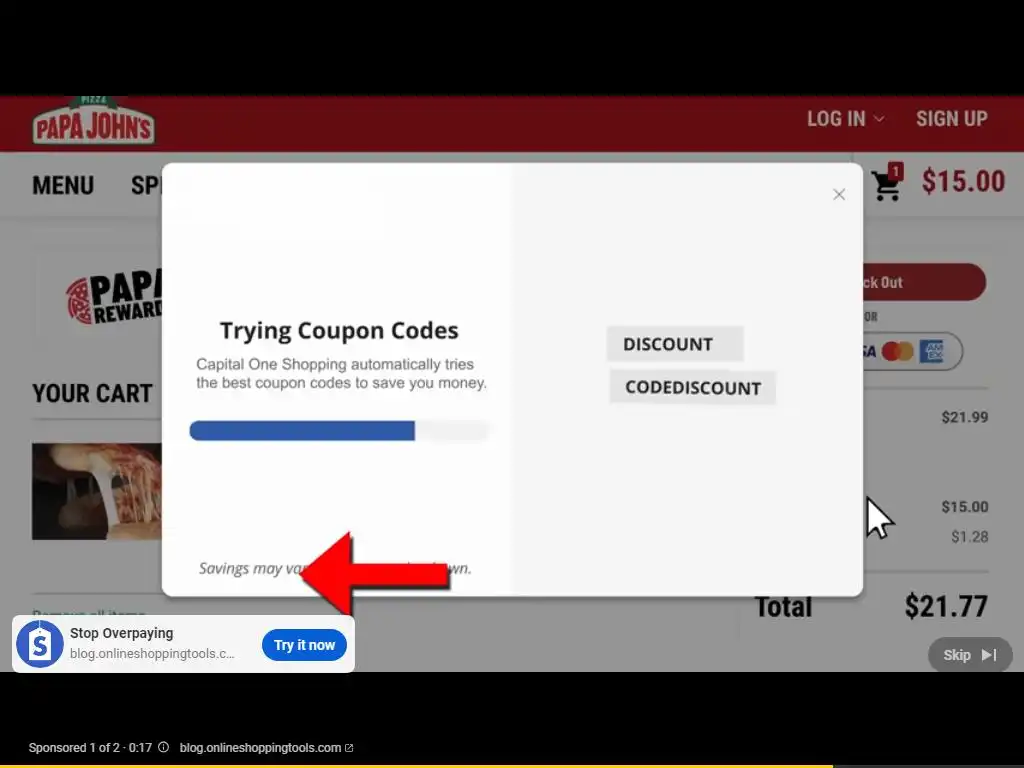Click the Stop Overpaying ad shopping icon

(40, 644)
